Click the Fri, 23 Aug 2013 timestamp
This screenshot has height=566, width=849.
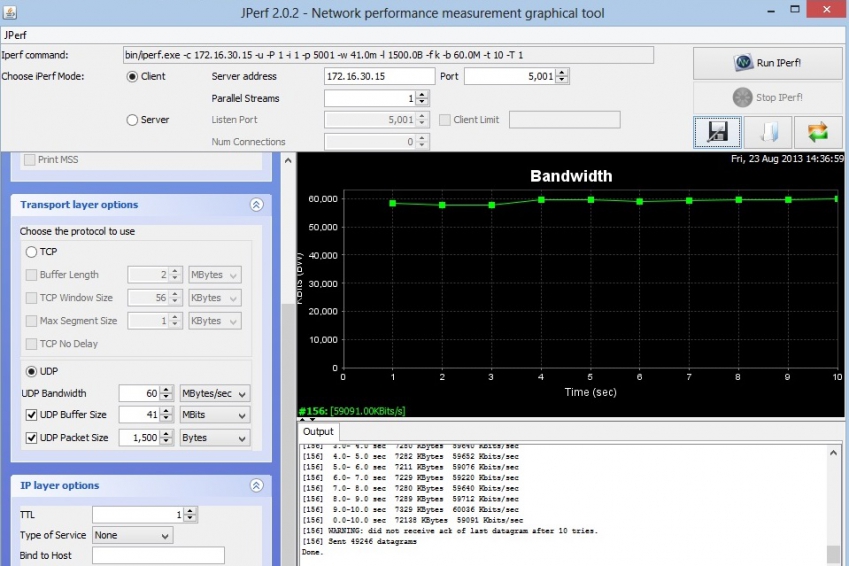click(787, 159)
